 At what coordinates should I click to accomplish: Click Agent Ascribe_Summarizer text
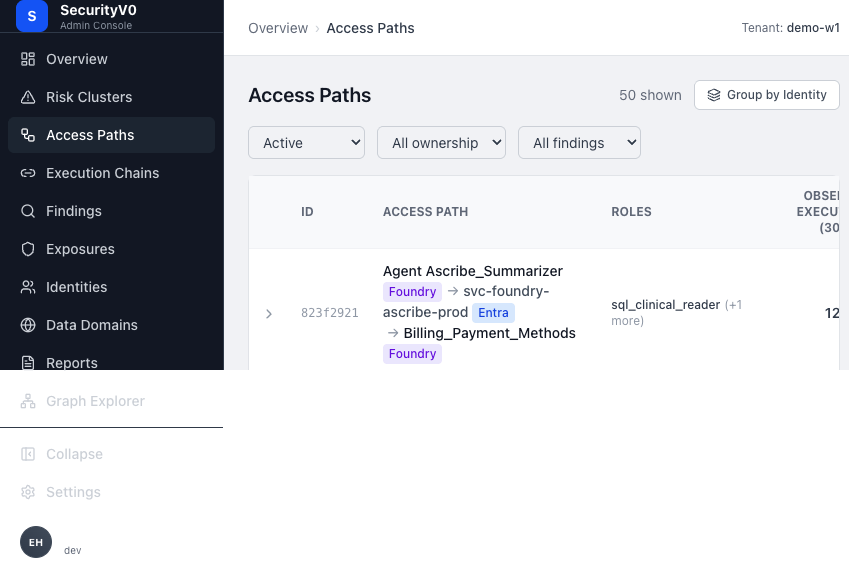coord(473,271)
